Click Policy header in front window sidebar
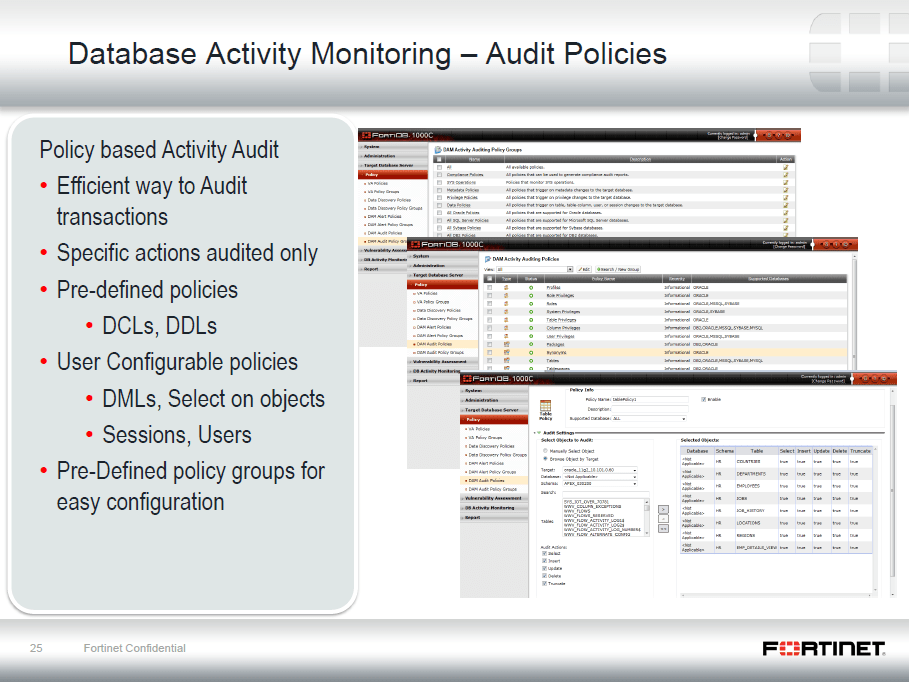Screen dimensions: 909x682 [x=494, y=419]
